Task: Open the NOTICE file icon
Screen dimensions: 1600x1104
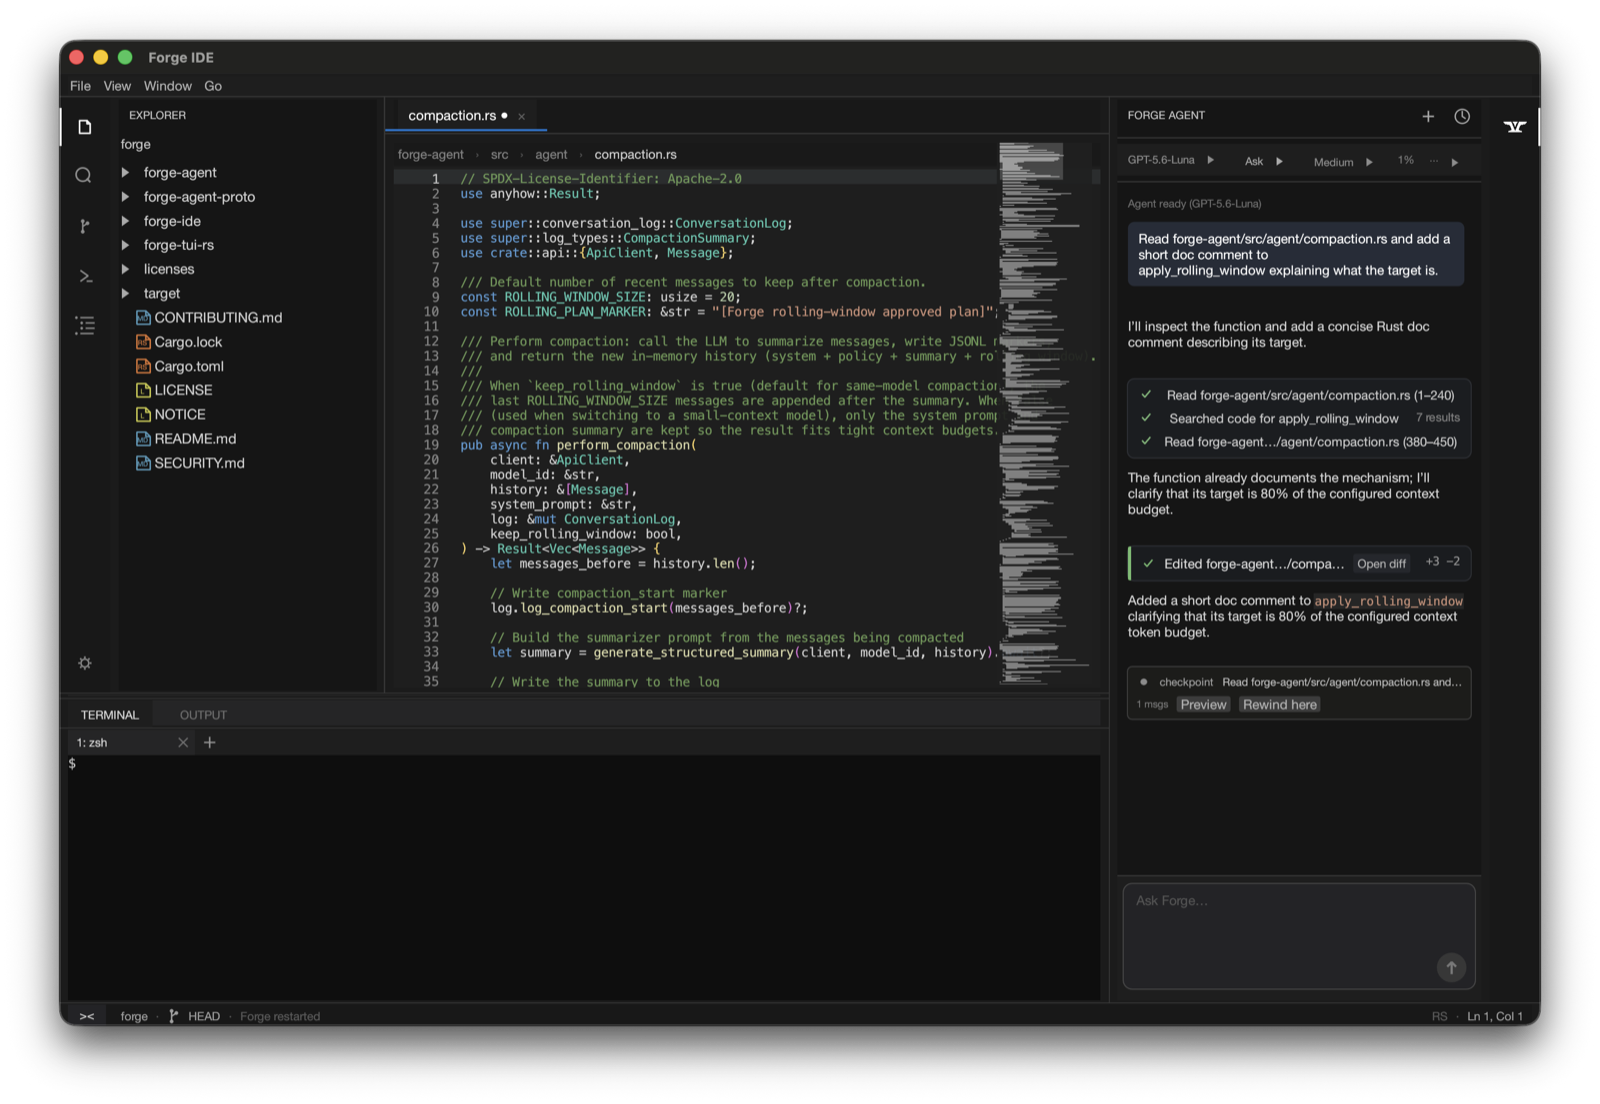Action: point(143,414)
